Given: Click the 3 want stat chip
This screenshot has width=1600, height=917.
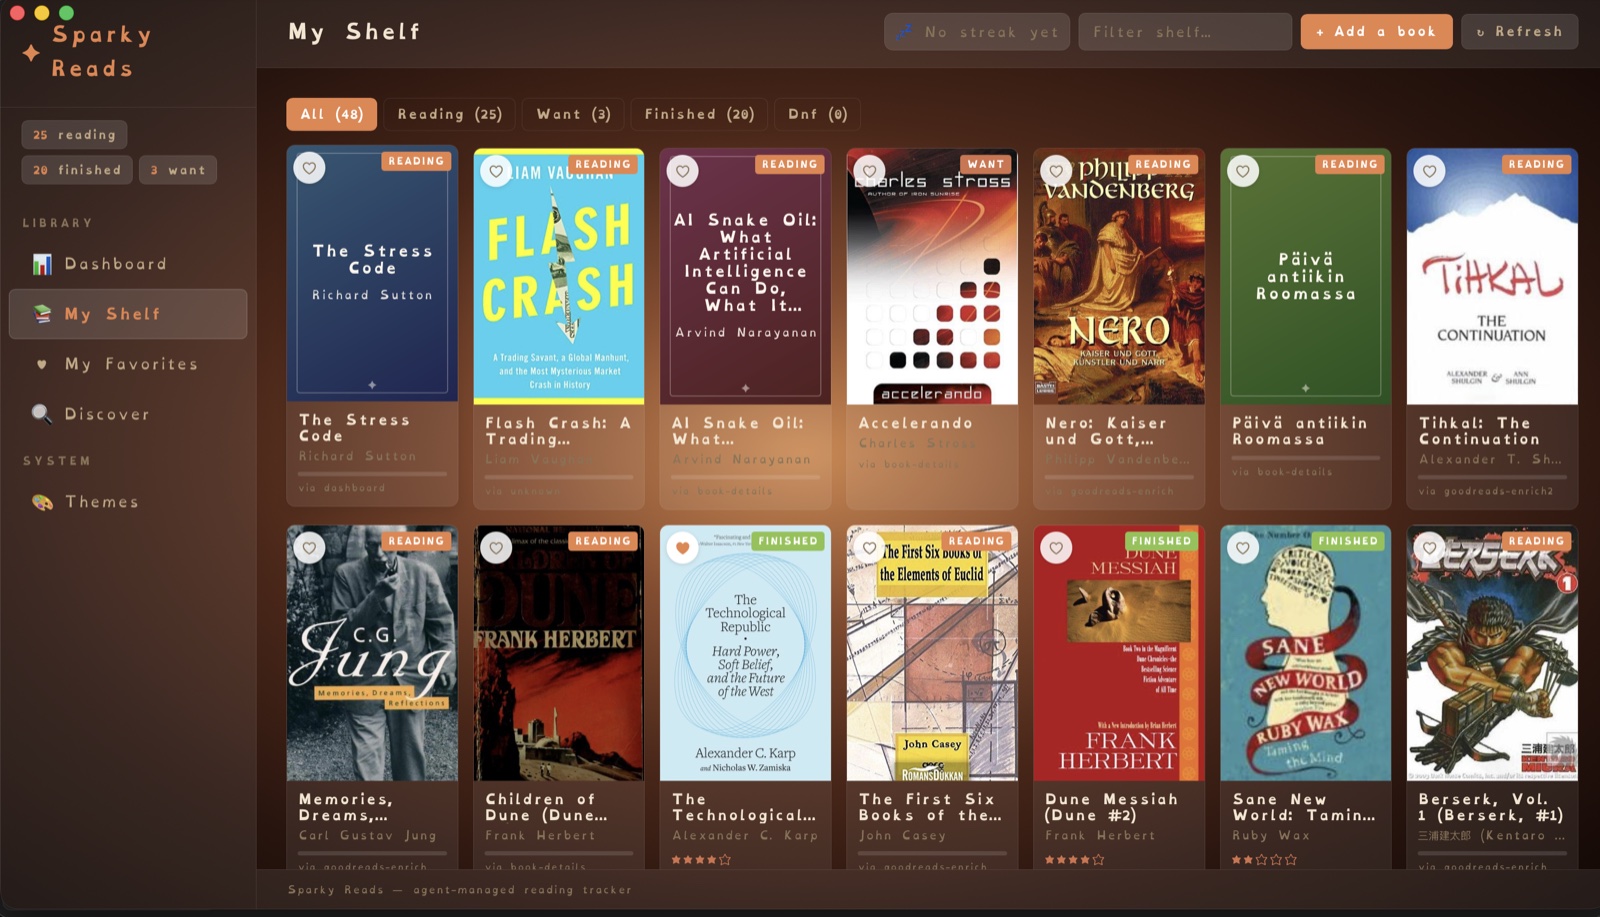Looking at the screenshot, I should [x=178, y=170].
